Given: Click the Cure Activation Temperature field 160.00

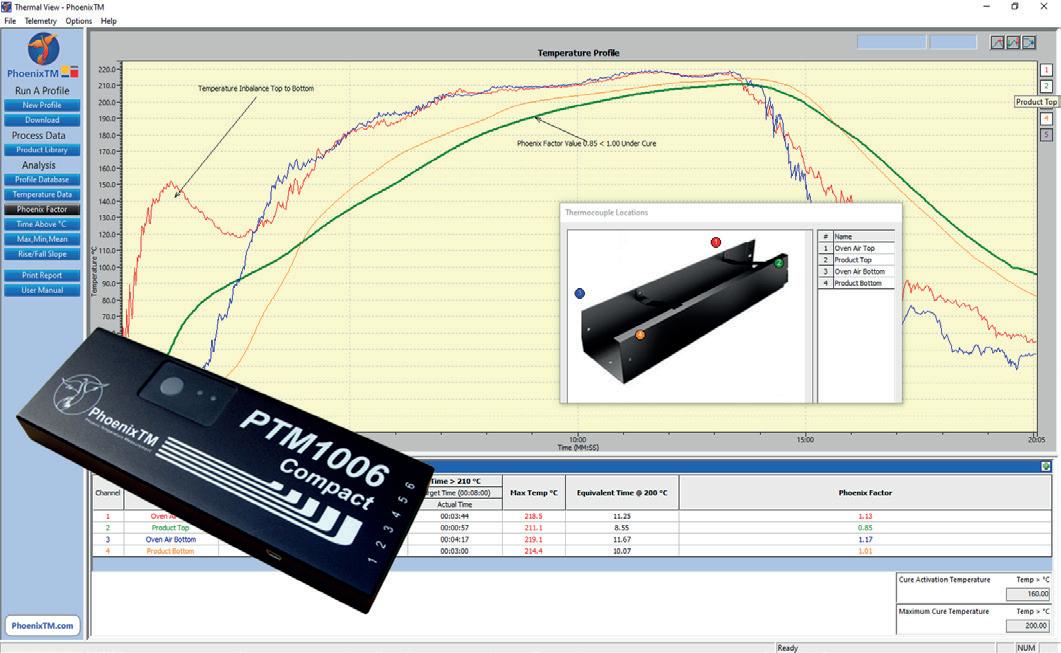Looking at the screenshot, I should 1028,594.
